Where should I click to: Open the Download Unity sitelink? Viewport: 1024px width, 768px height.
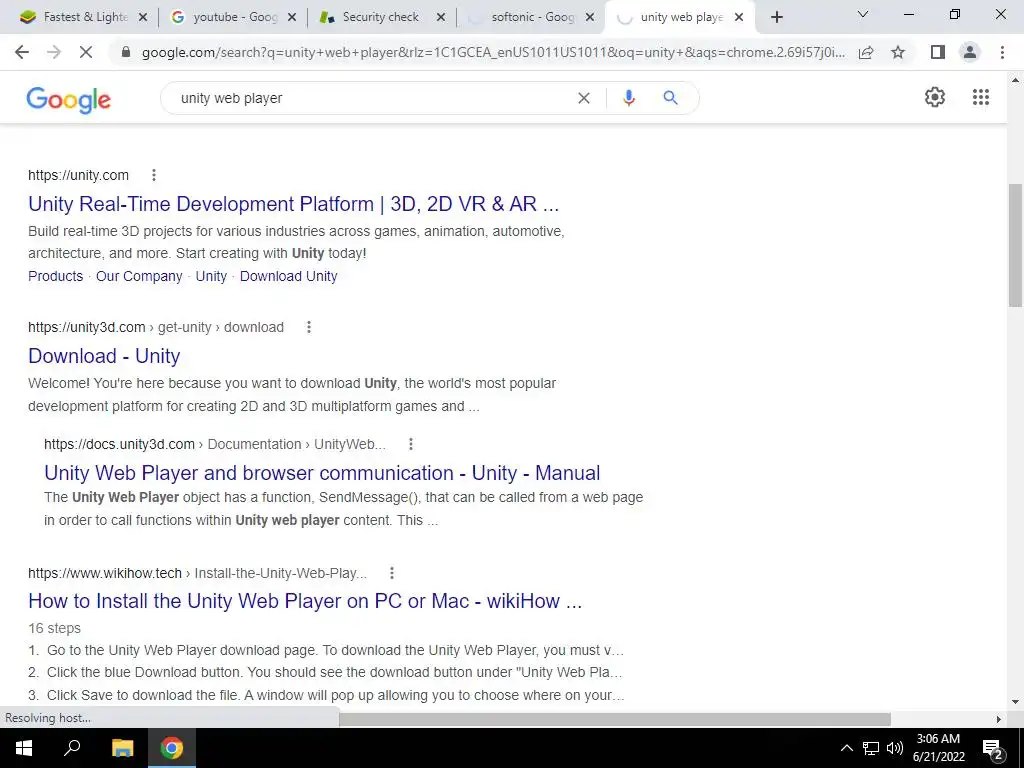(289, 276)
